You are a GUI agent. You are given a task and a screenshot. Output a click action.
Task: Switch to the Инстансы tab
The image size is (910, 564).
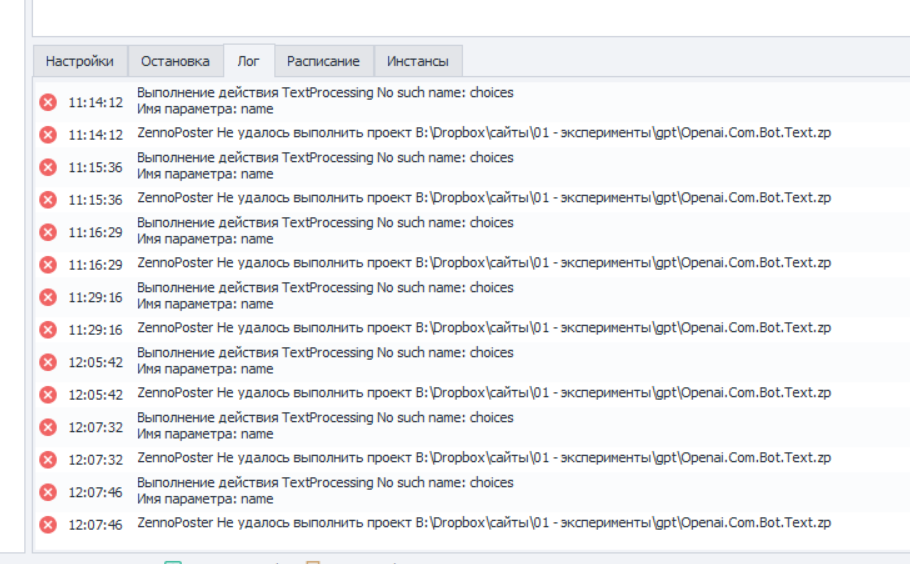point(418,61)
